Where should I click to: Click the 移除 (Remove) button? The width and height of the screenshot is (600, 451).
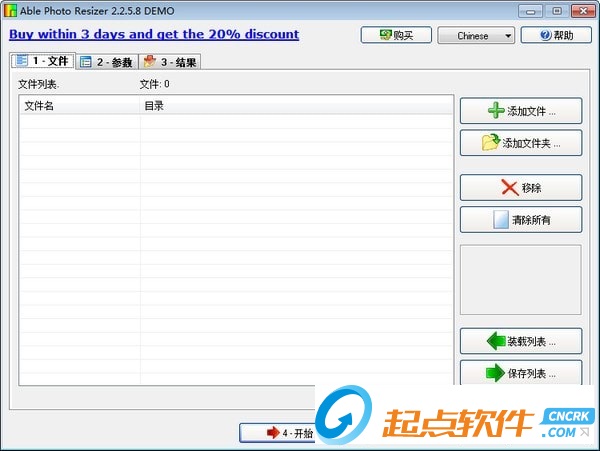pyautogui.click(x=521, y=188)
